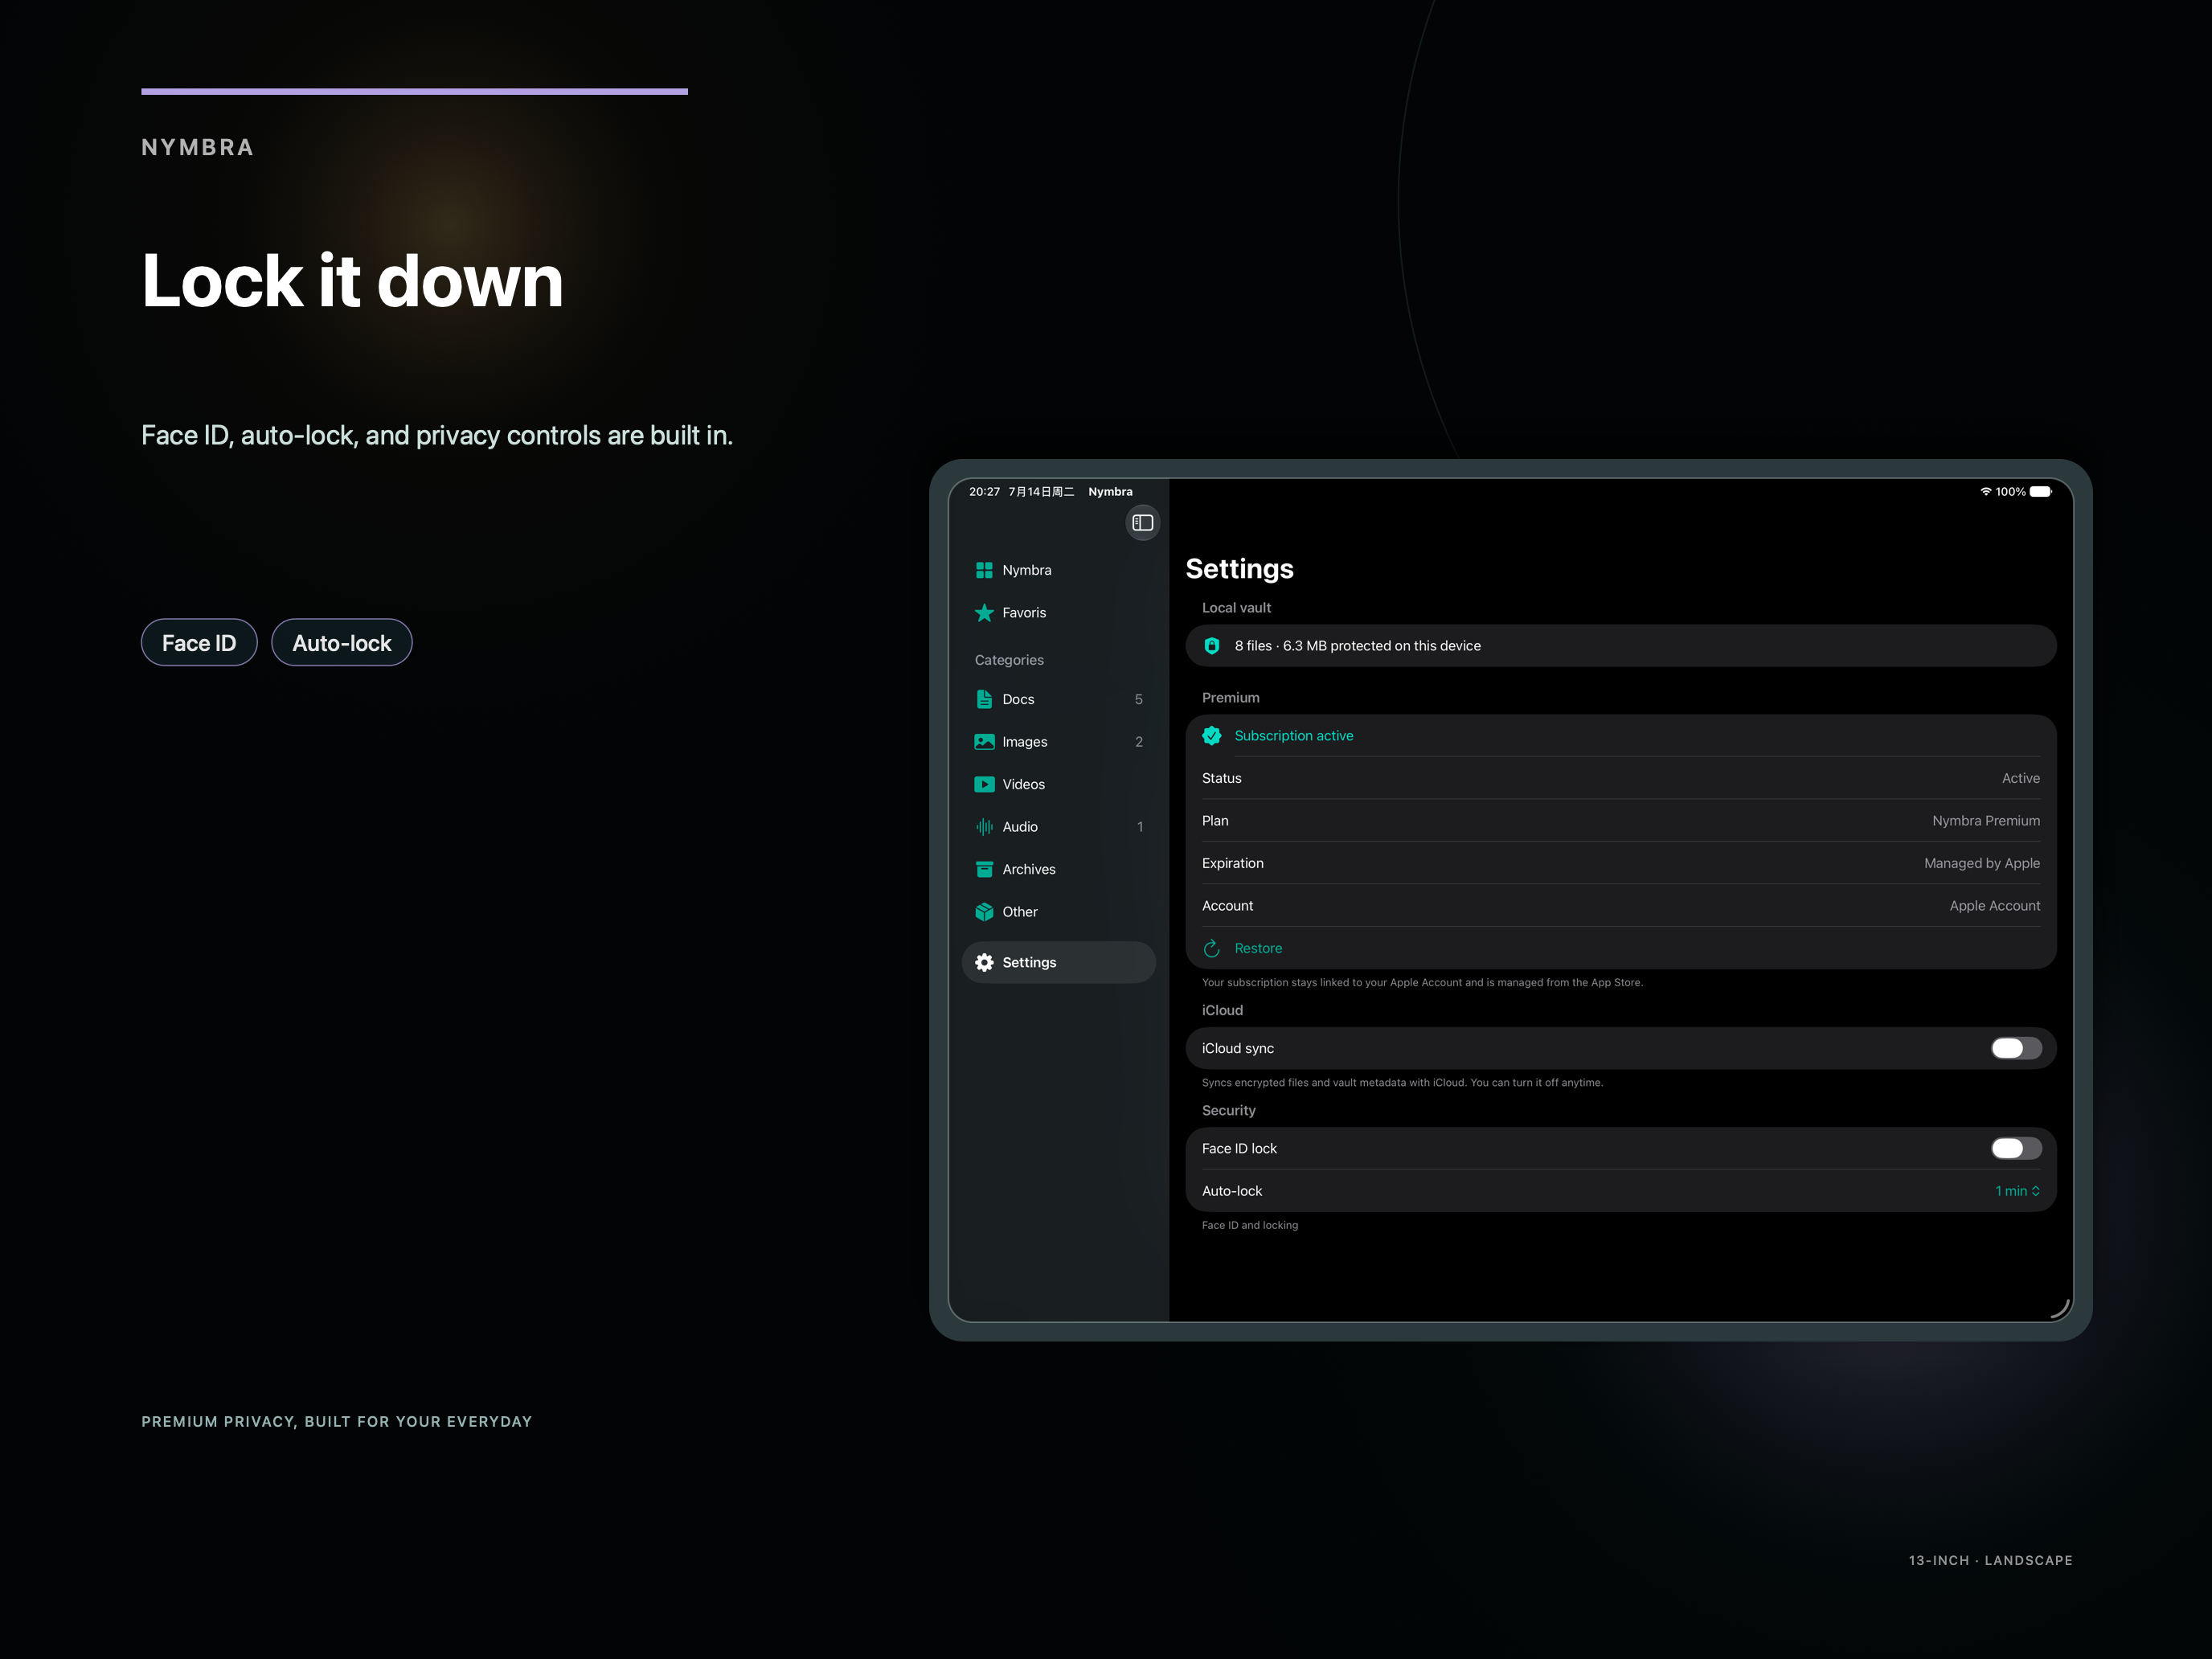Enable the iCloud sync switch
Screen dimensions: 2212x1659
pyautogui.click(x=2016, y=1048)
